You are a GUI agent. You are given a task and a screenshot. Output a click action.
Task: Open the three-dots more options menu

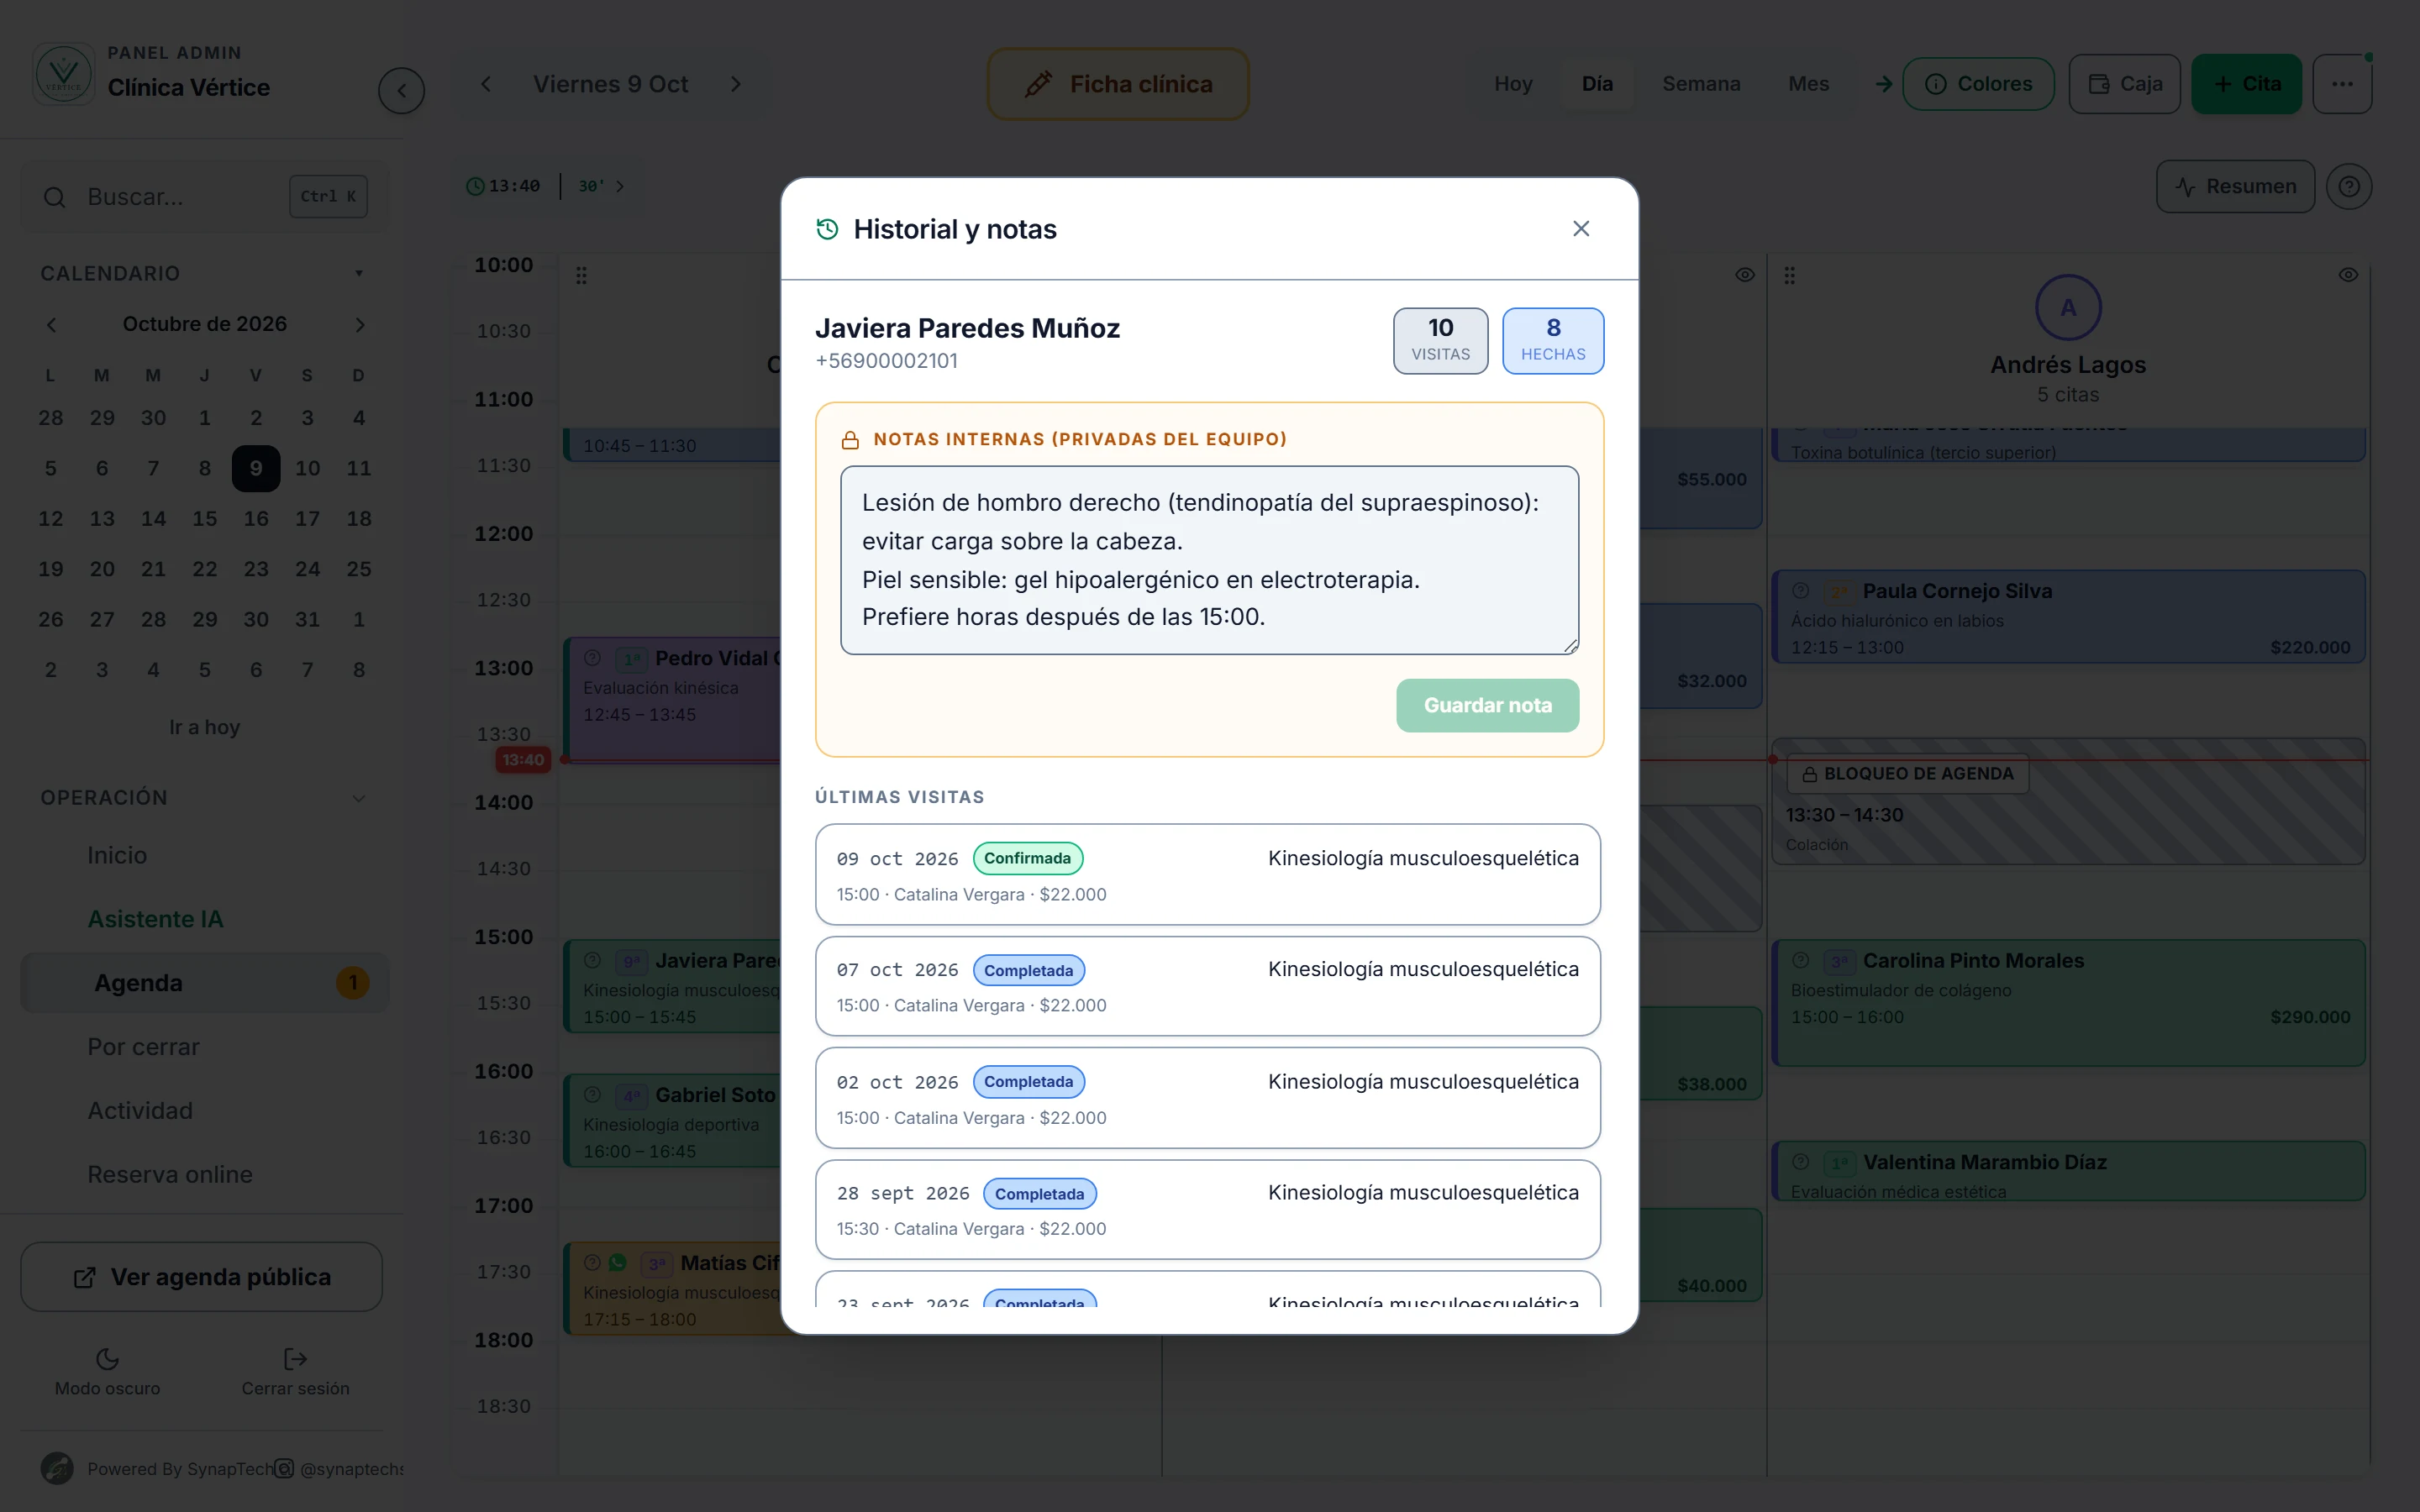point(2342,84)
